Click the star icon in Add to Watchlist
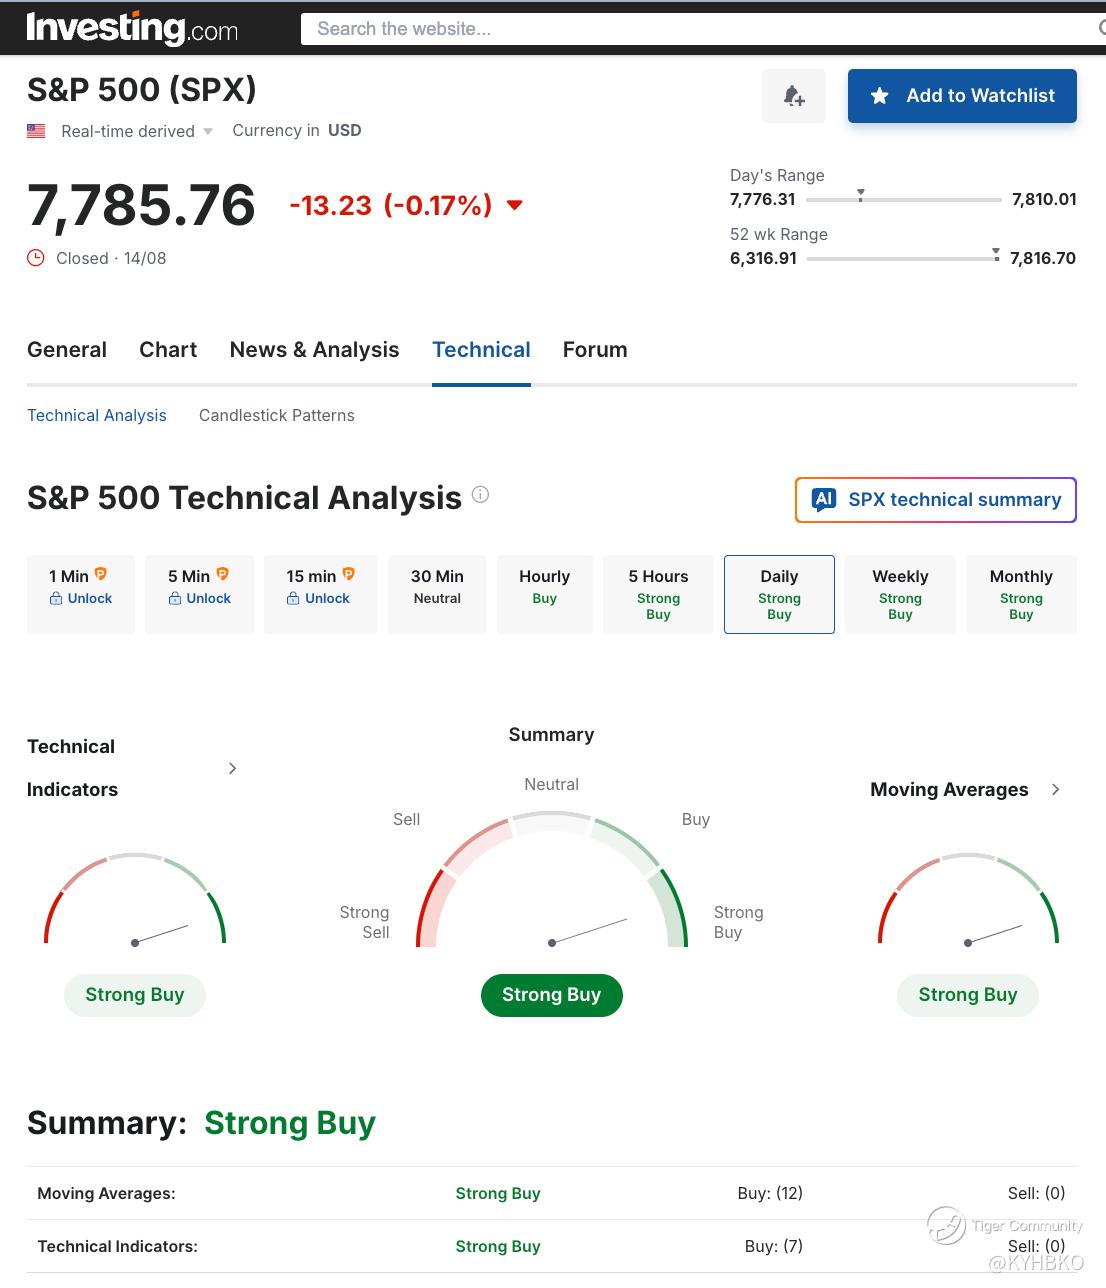1106x1288 pixels. [880, 96]
